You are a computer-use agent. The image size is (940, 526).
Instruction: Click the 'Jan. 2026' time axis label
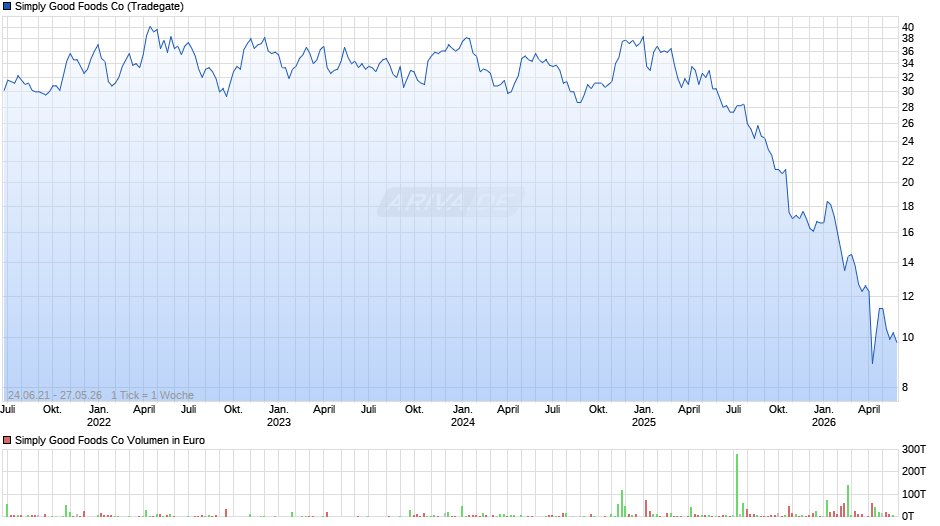coord(824,416)
